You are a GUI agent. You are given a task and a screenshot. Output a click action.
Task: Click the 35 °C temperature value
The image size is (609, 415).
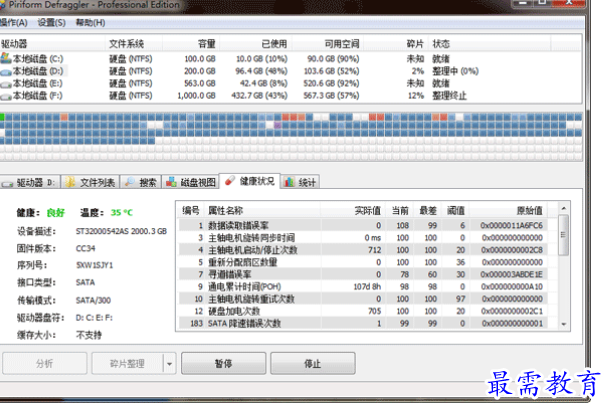(x=122, y=213)
